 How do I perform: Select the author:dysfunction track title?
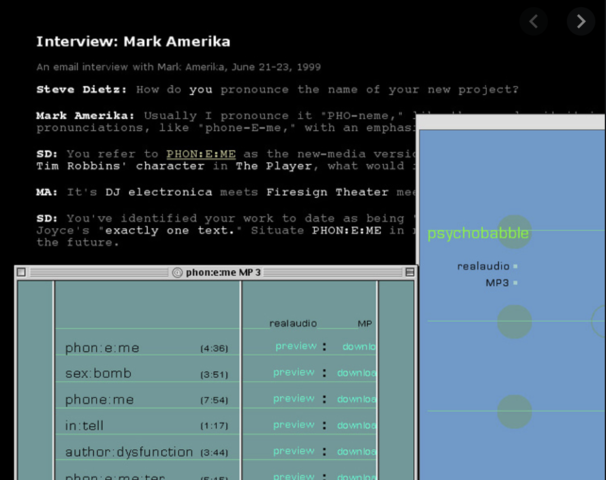tap(129, 452)
